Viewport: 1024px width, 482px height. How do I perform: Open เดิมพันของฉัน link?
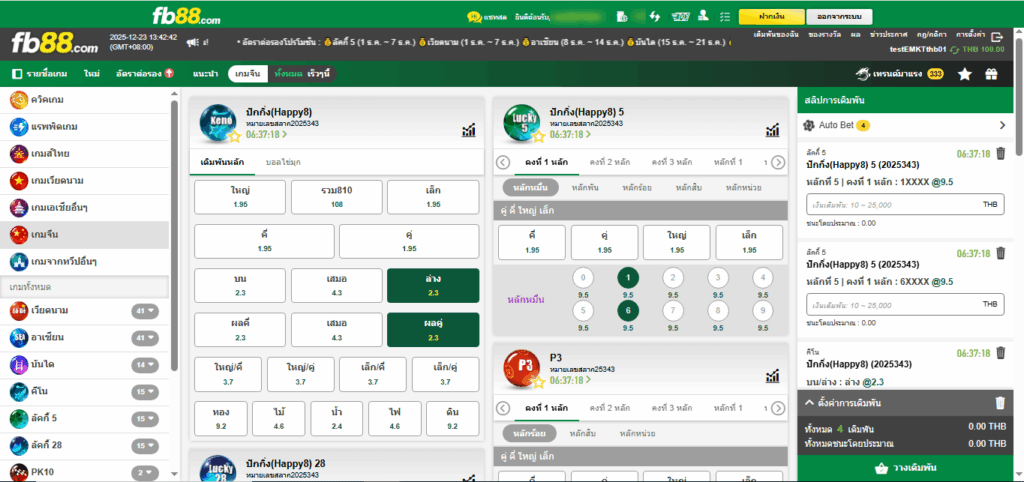pyautogui.click(x=776, y=33)
